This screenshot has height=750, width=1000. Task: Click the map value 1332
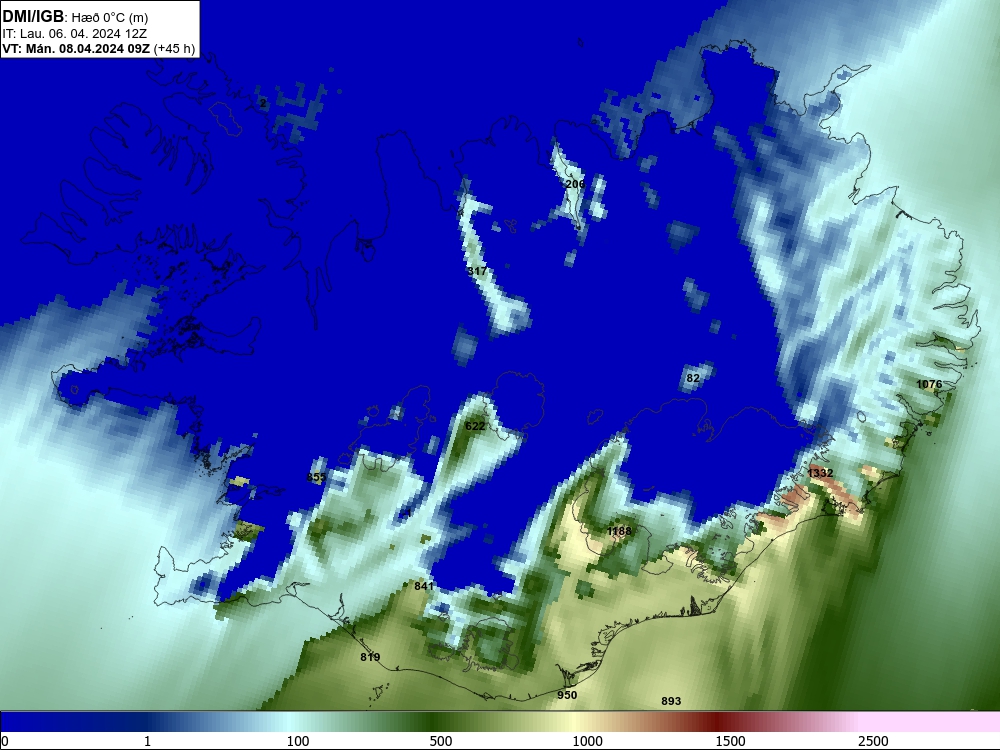pyautogui.click(x=820, y=473)
